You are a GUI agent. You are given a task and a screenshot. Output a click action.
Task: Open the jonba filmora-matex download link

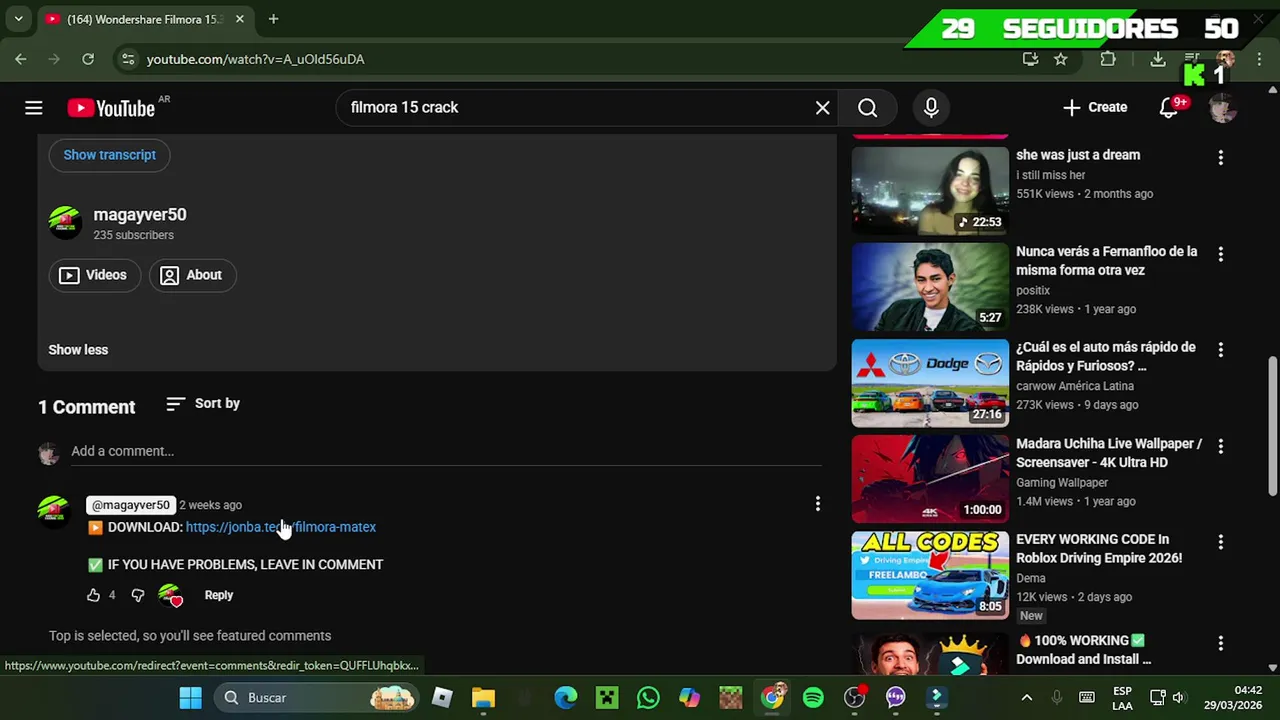click(281, 527)
